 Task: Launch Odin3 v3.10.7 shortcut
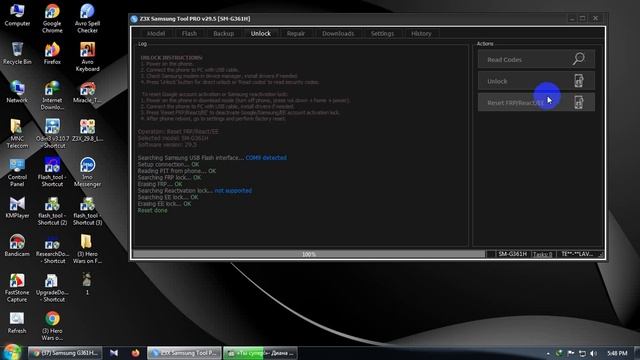(52, 134)
